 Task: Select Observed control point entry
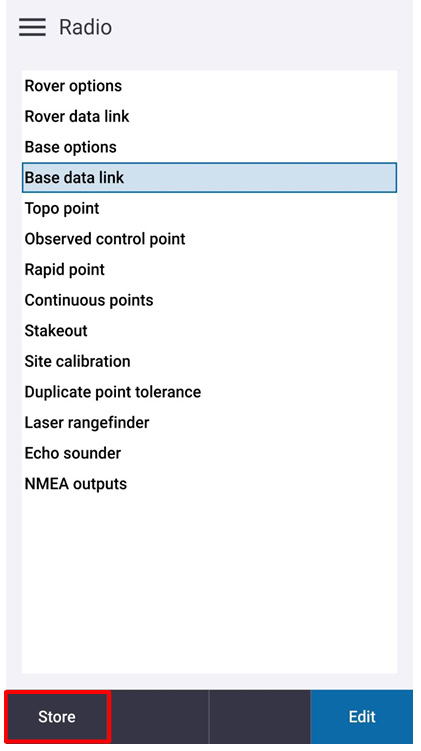tap(209, 239)
